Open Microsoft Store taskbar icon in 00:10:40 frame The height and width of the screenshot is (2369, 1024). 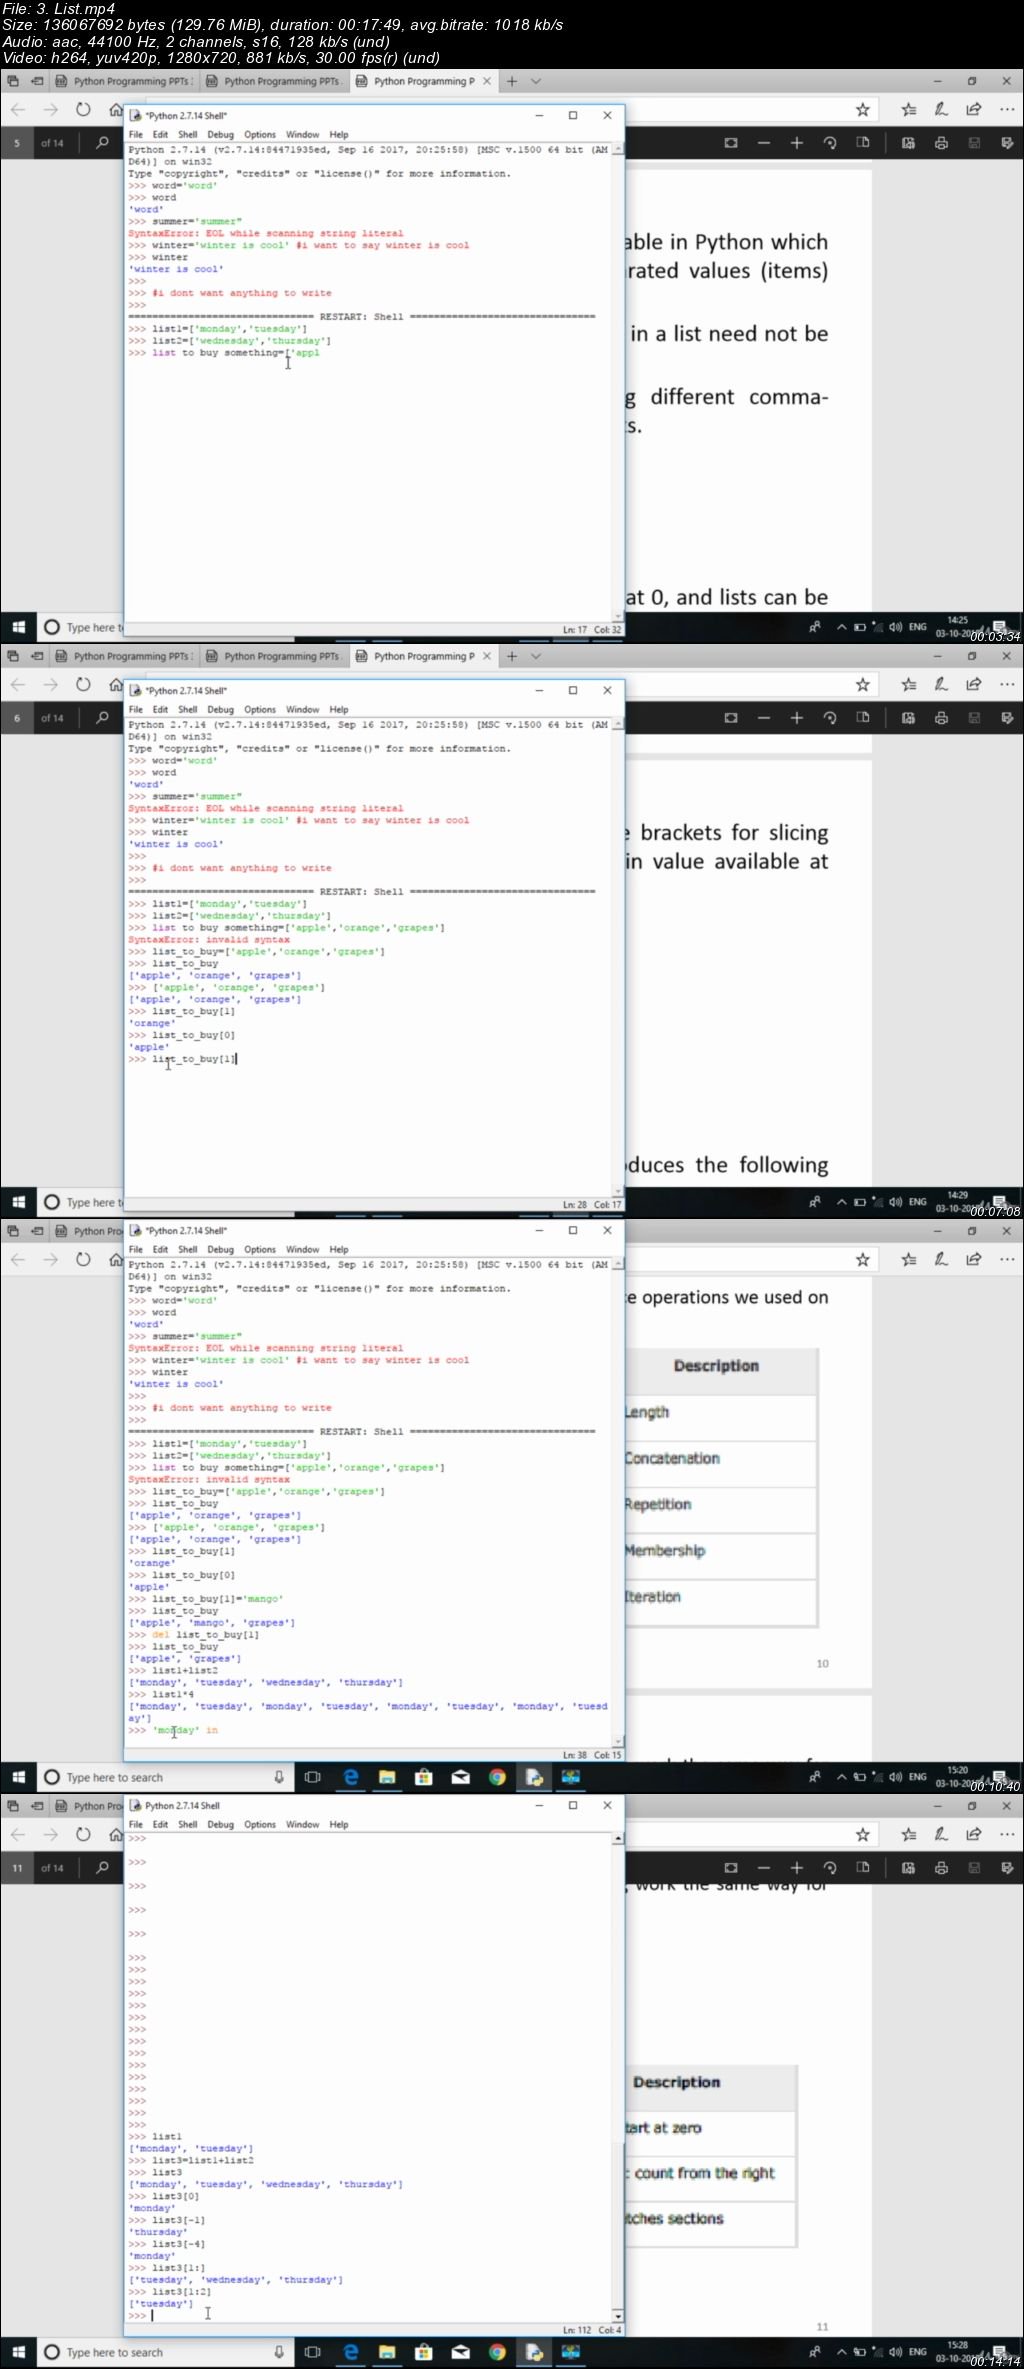point(424,1777)
